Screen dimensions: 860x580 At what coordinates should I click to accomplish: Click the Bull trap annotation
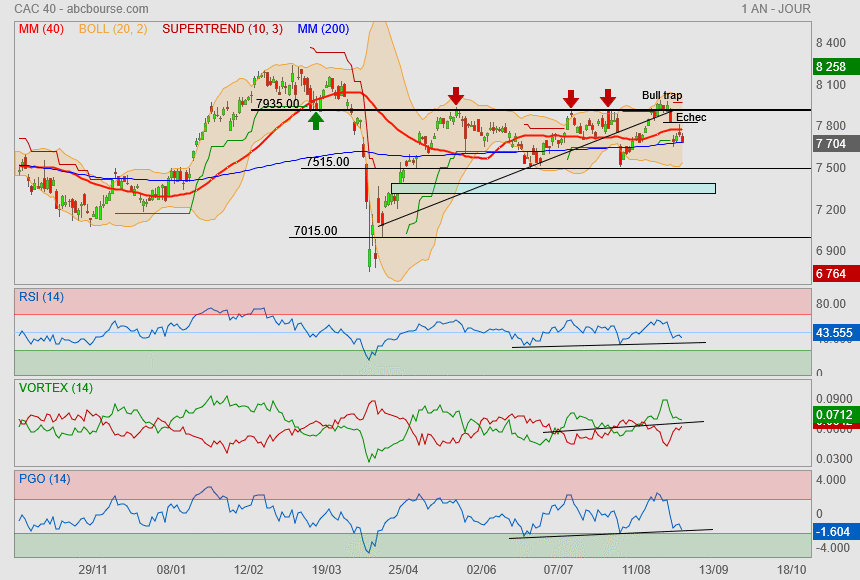click(x=662, y=96)
